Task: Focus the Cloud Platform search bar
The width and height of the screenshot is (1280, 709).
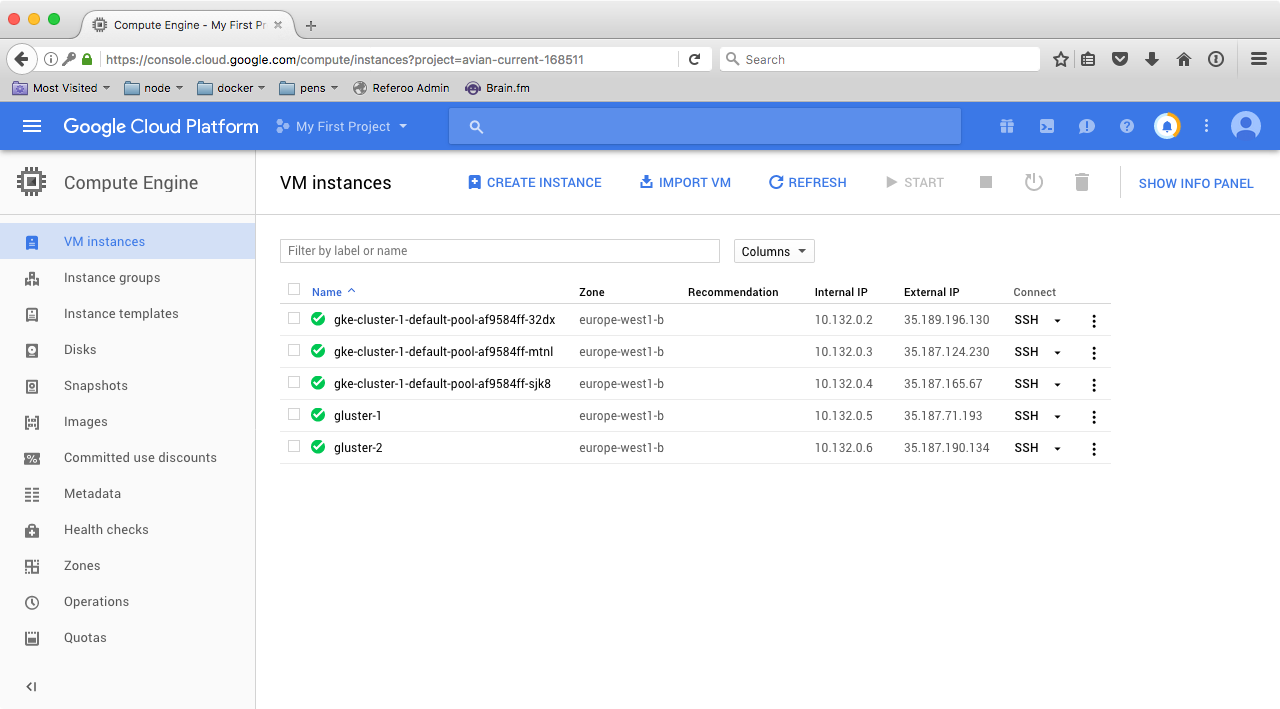Action: pos(705,126)
